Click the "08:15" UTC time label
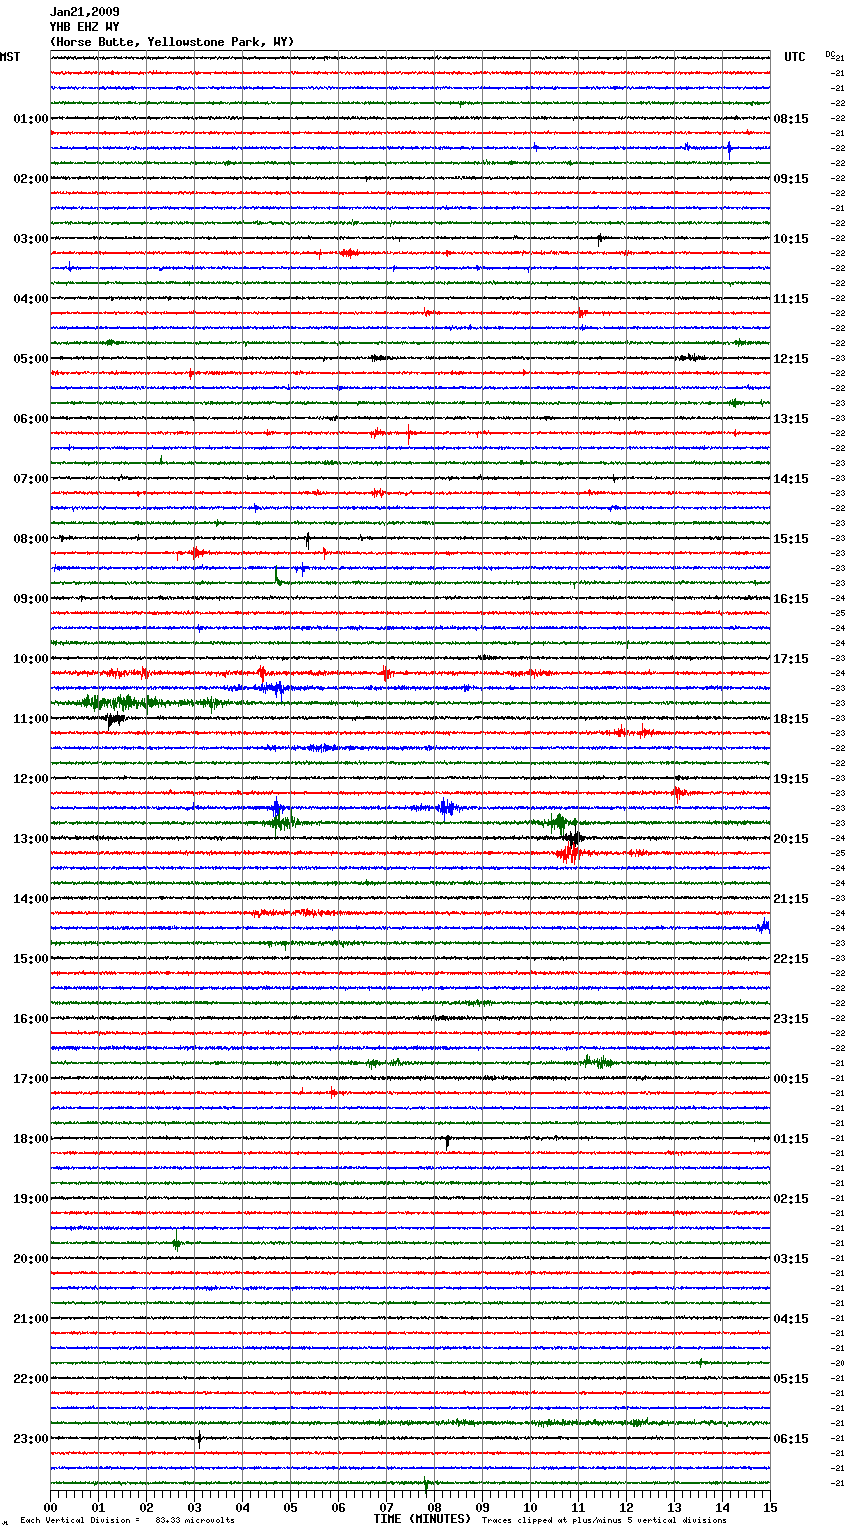 coord(791,119)
